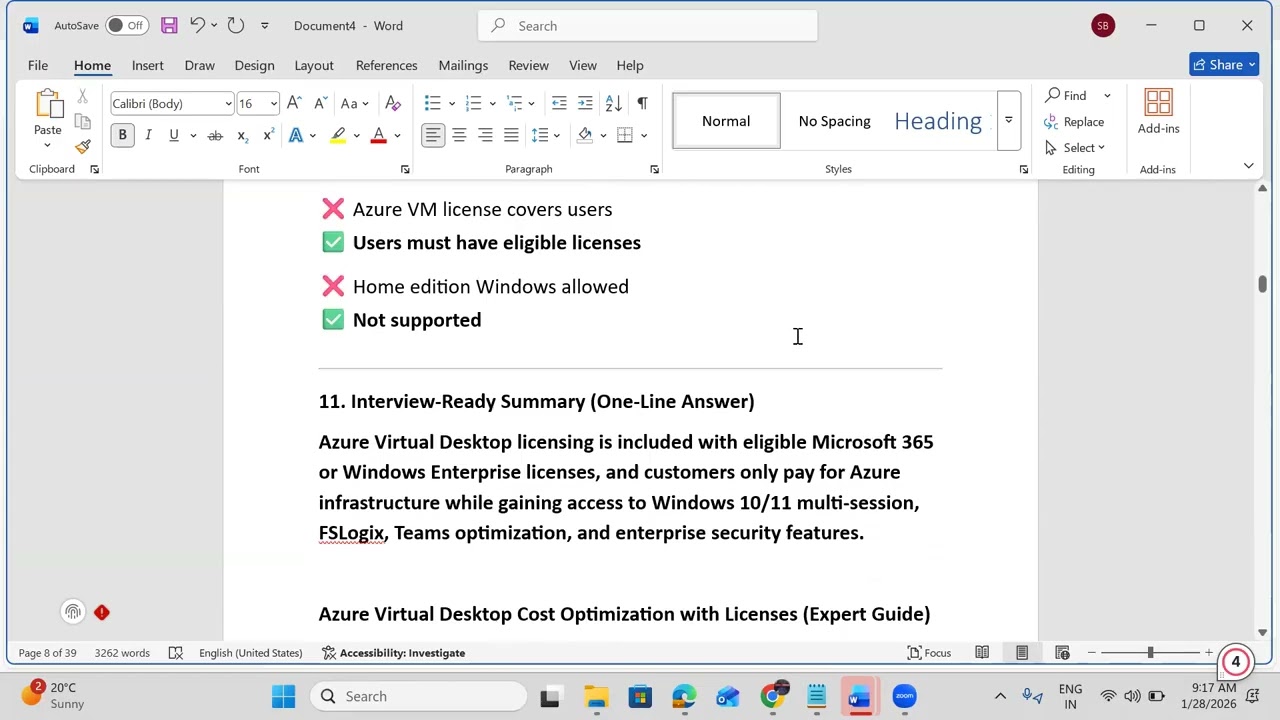This screenshot has height=720, width=1280.
Task: Expand the Paste options arrow
Action: pyautogui.click(x=47, y=146)
